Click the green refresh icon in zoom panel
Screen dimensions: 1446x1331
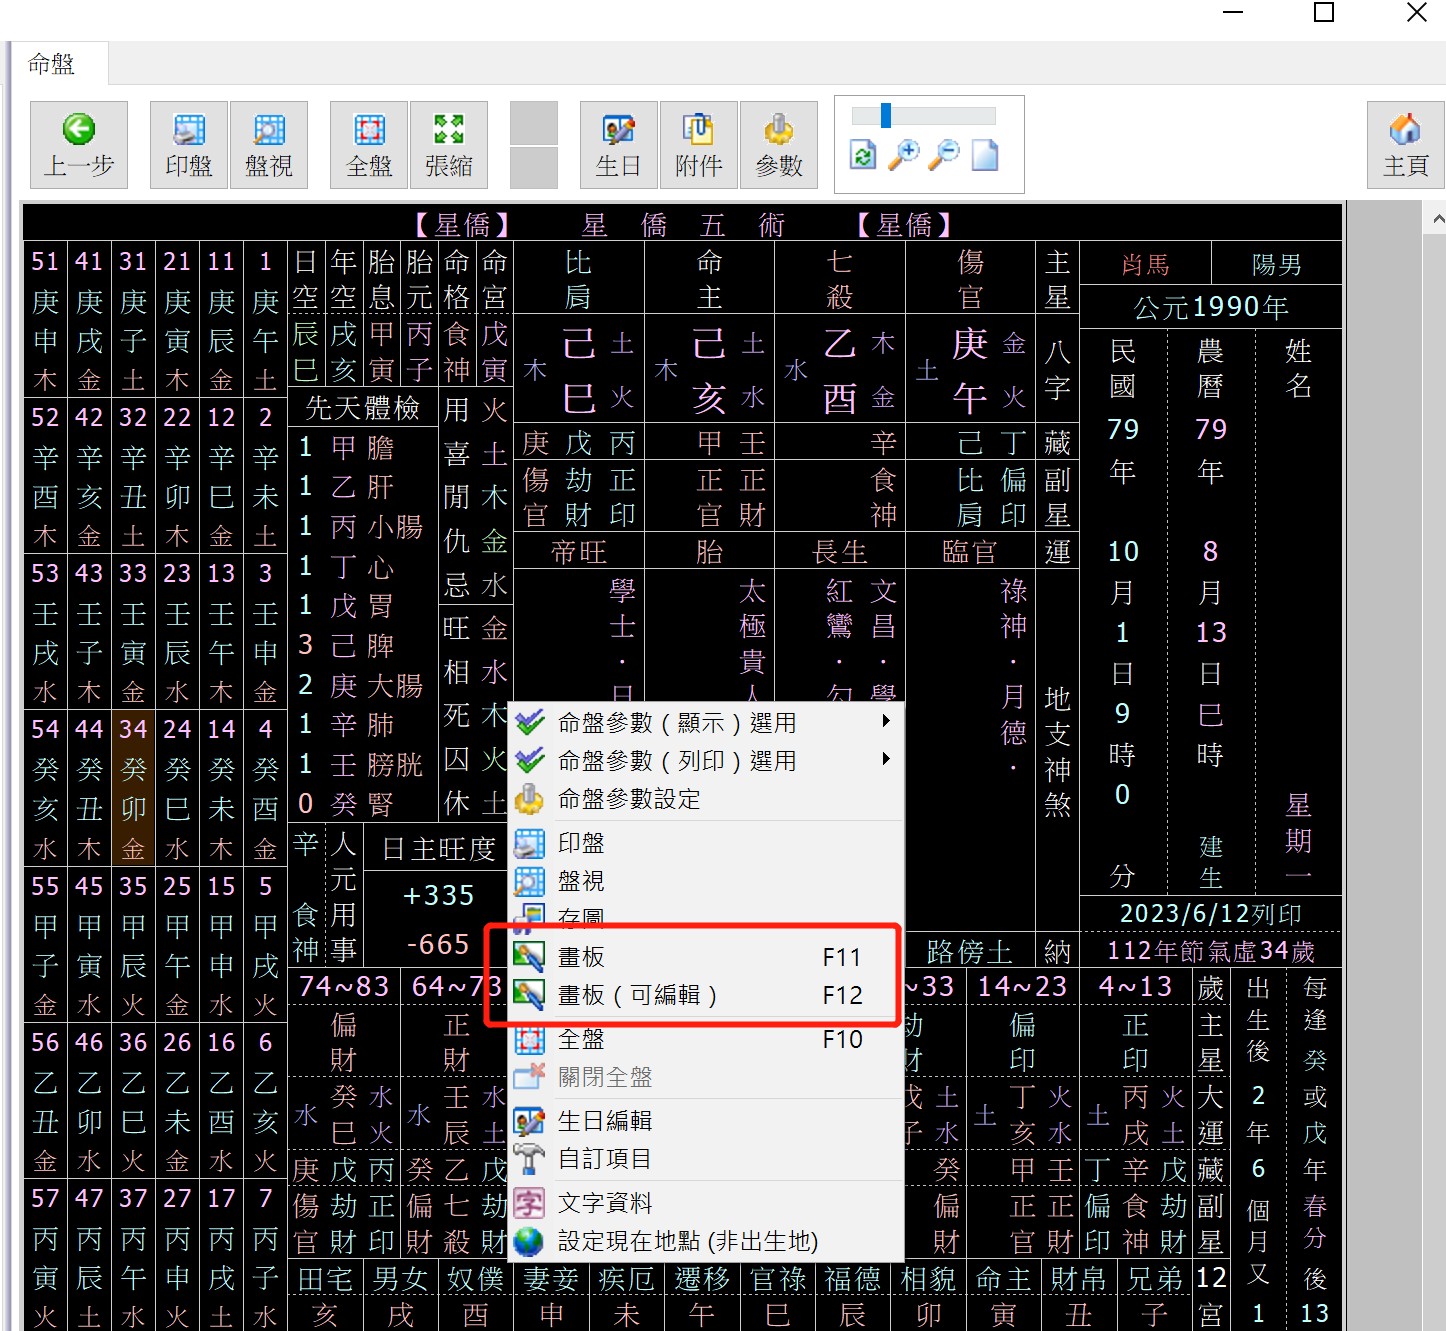coord(863,155)
